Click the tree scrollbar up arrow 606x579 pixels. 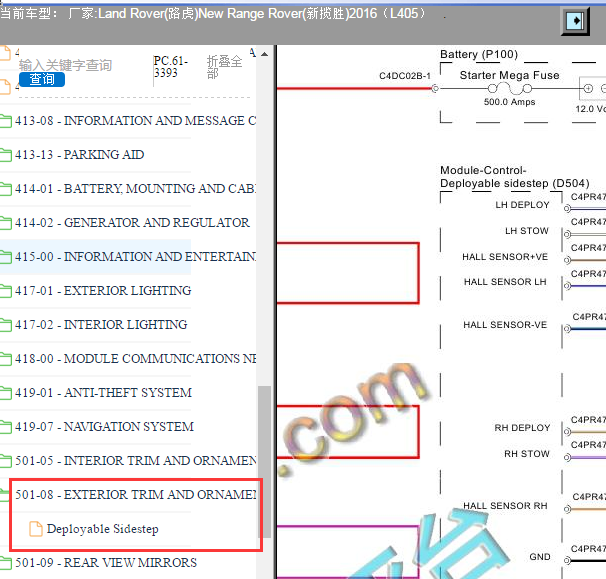(x=264, y=54)
